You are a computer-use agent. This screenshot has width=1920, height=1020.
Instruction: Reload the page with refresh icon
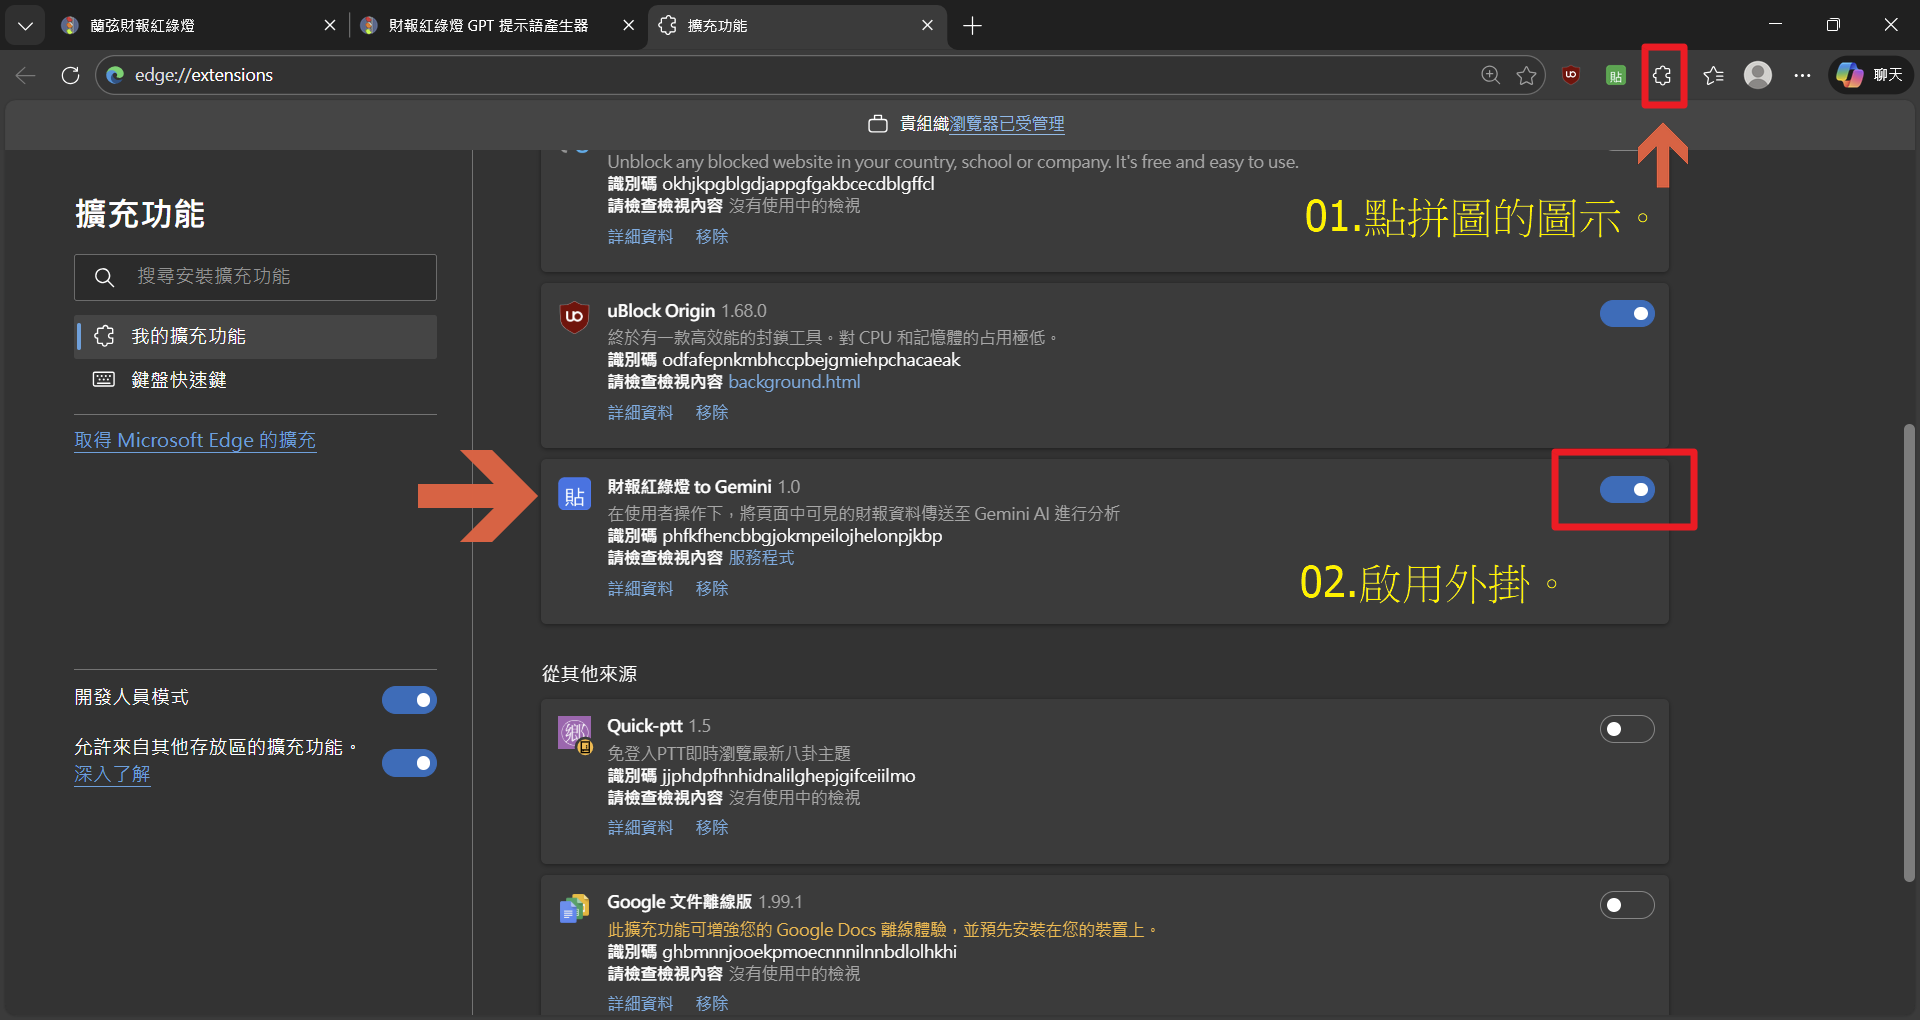[70, 75]
